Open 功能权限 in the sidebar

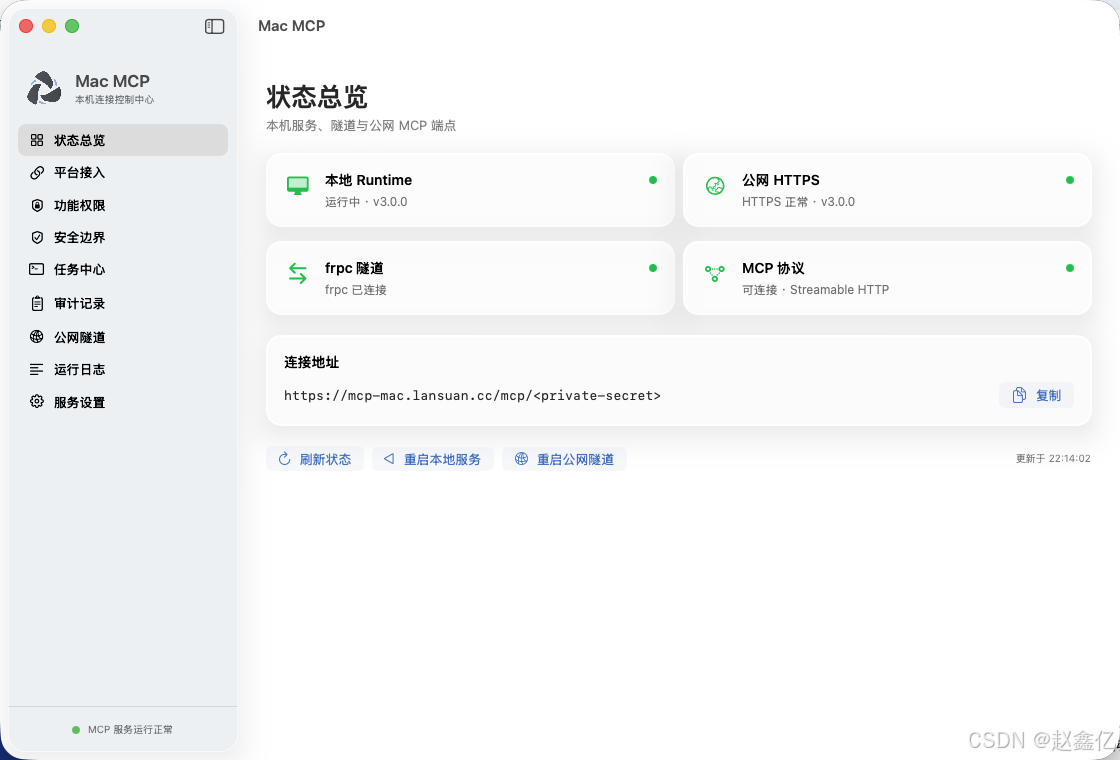tap(123, 205)
